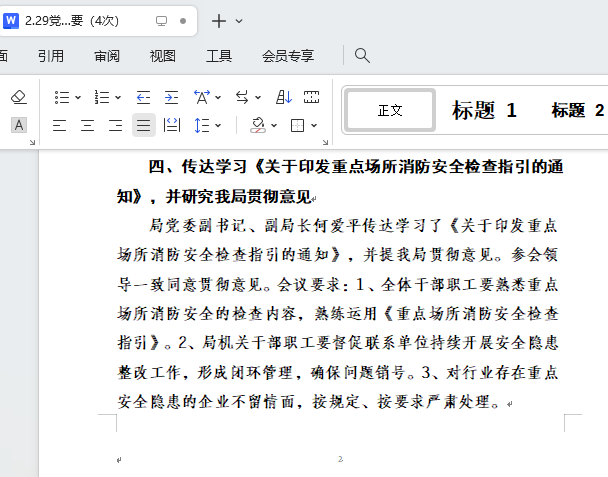Align text right
Image resolution: width=608 pixels, height=477 pixels.
tap(115, 125)
